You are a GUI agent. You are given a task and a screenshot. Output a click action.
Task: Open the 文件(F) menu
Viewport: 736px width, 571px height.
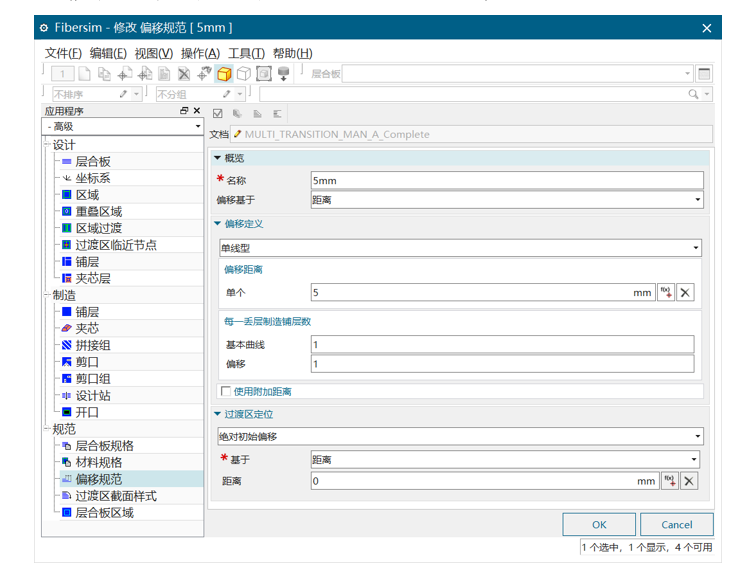click(63, 53)
